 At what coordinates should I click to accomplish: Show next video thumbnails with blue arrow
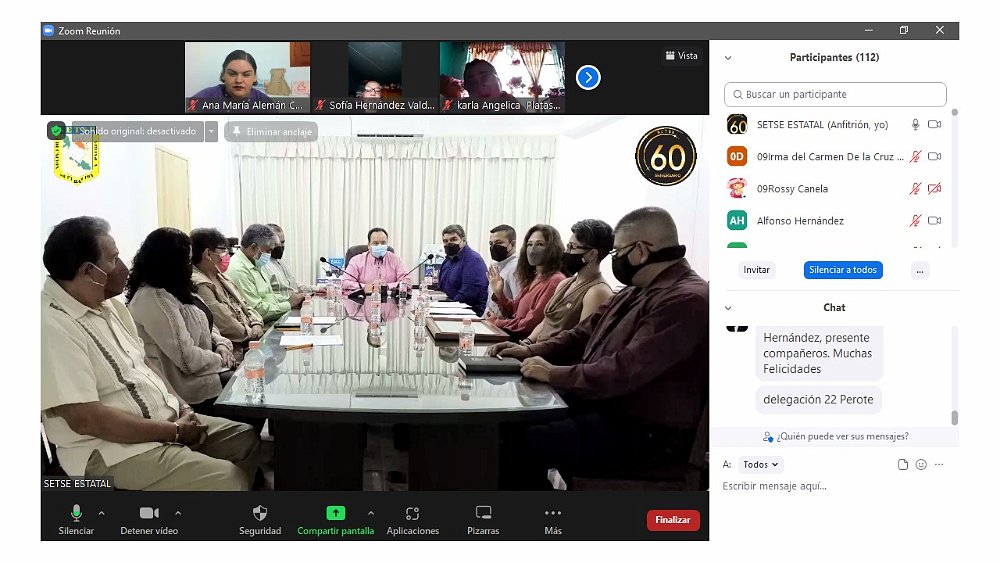point(588,77)
